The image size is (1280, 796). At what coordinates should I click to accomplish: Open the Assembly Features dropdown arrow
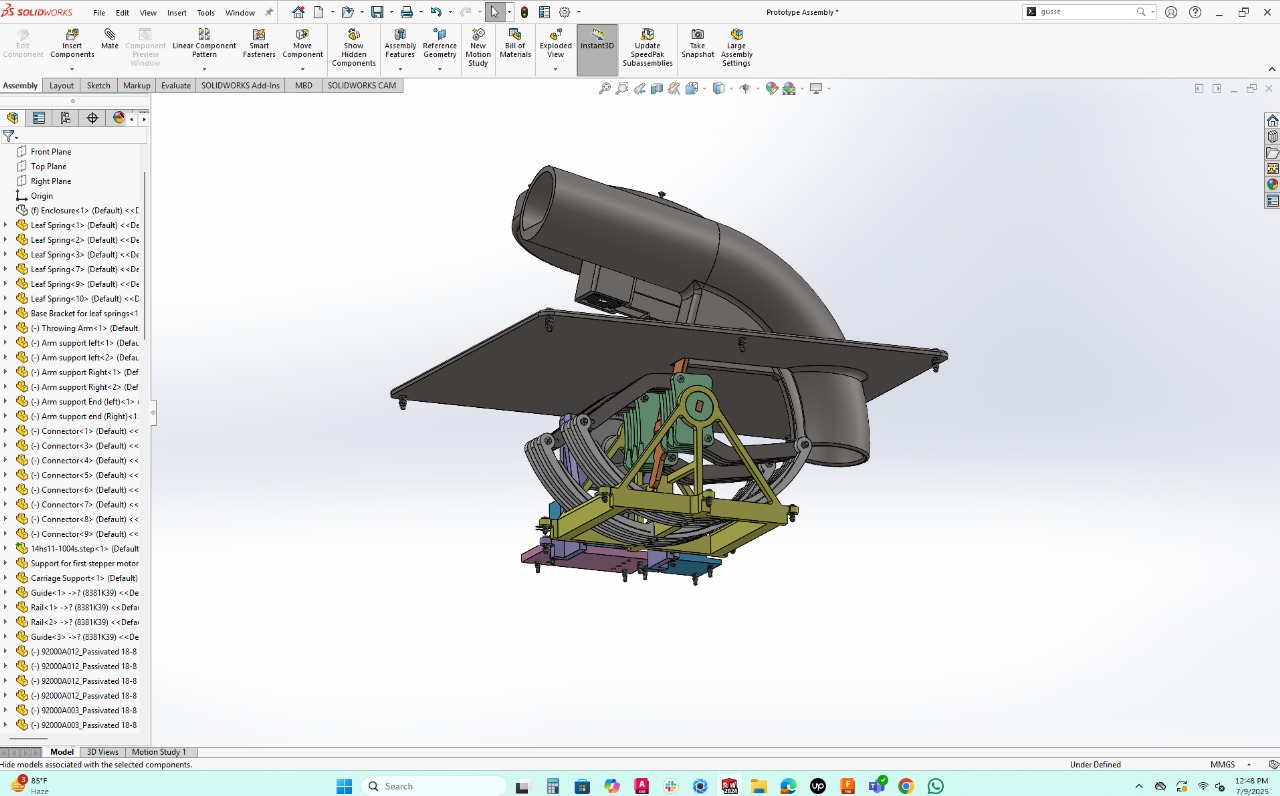pos(400,69)
